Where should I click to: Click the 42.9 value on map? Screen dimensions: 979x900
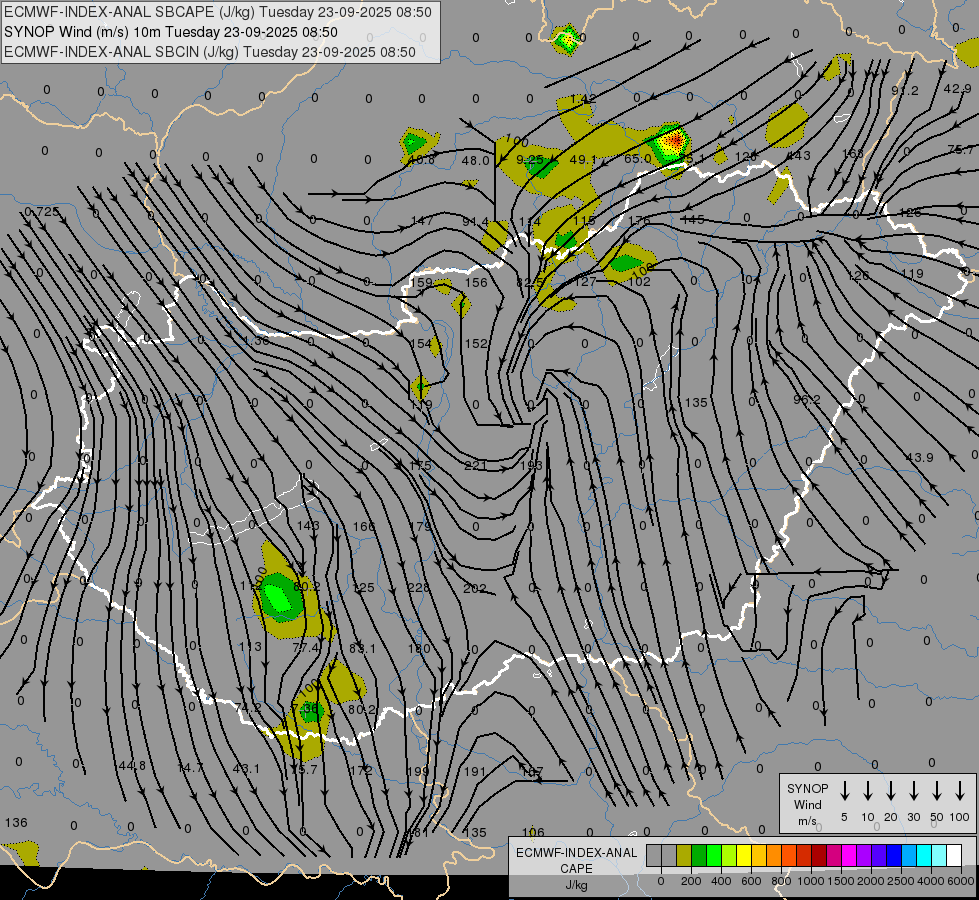[958, 89]
